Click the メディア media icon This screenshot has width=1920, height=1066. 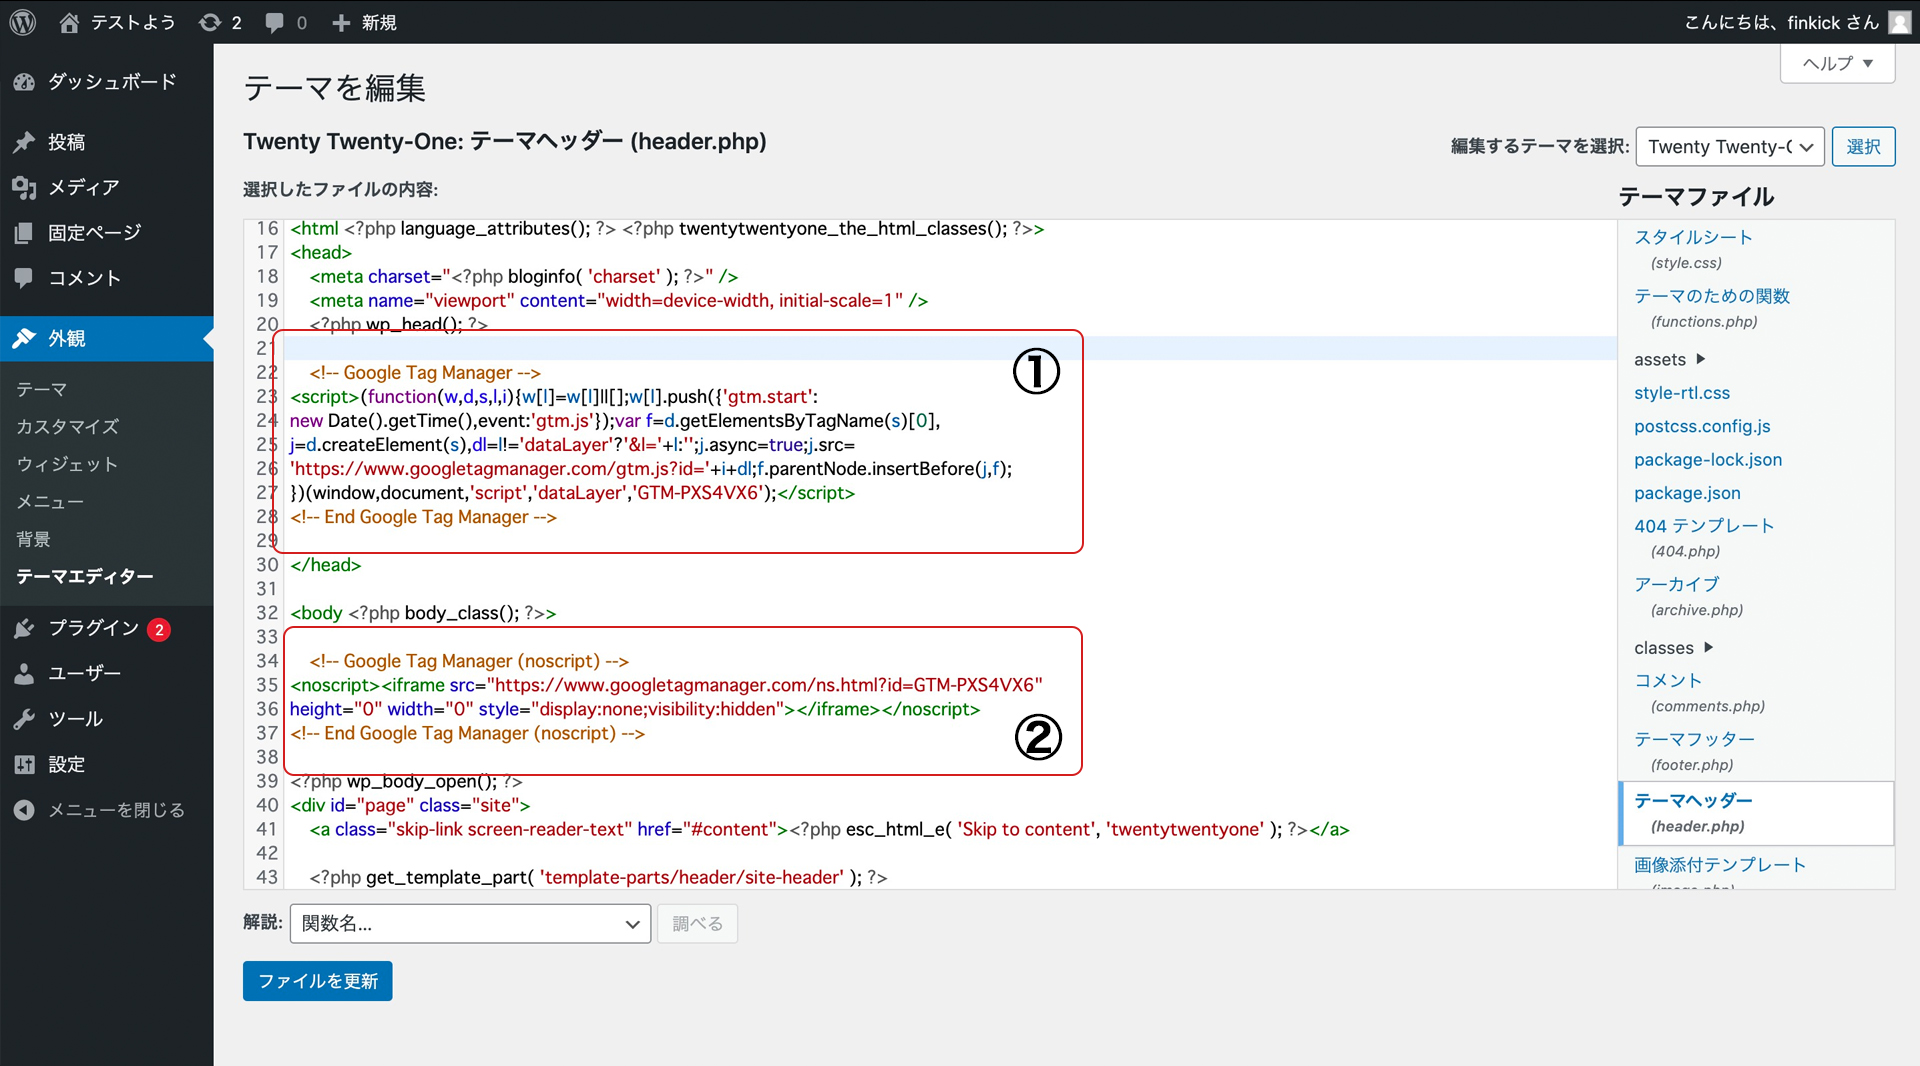[25, 187]
